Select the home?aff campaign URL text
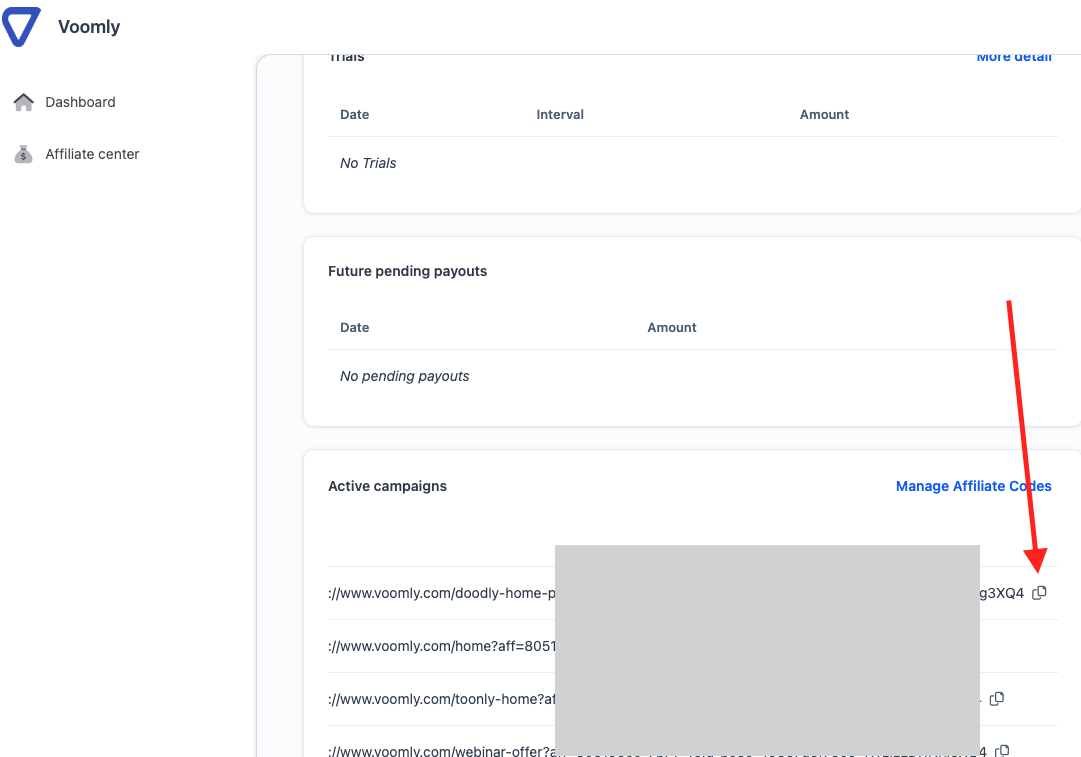 tap(441, 646)
